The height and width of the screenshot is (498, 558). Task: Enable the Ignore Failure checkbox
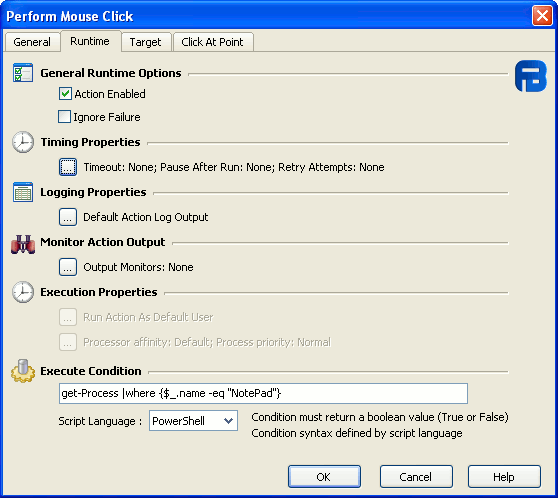[x=64, y=117]
